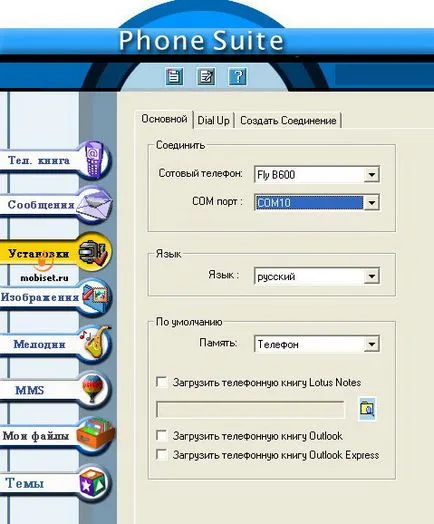Expand the Язык language dropdown arrow

pyautogui.click(x=371, y=276)
